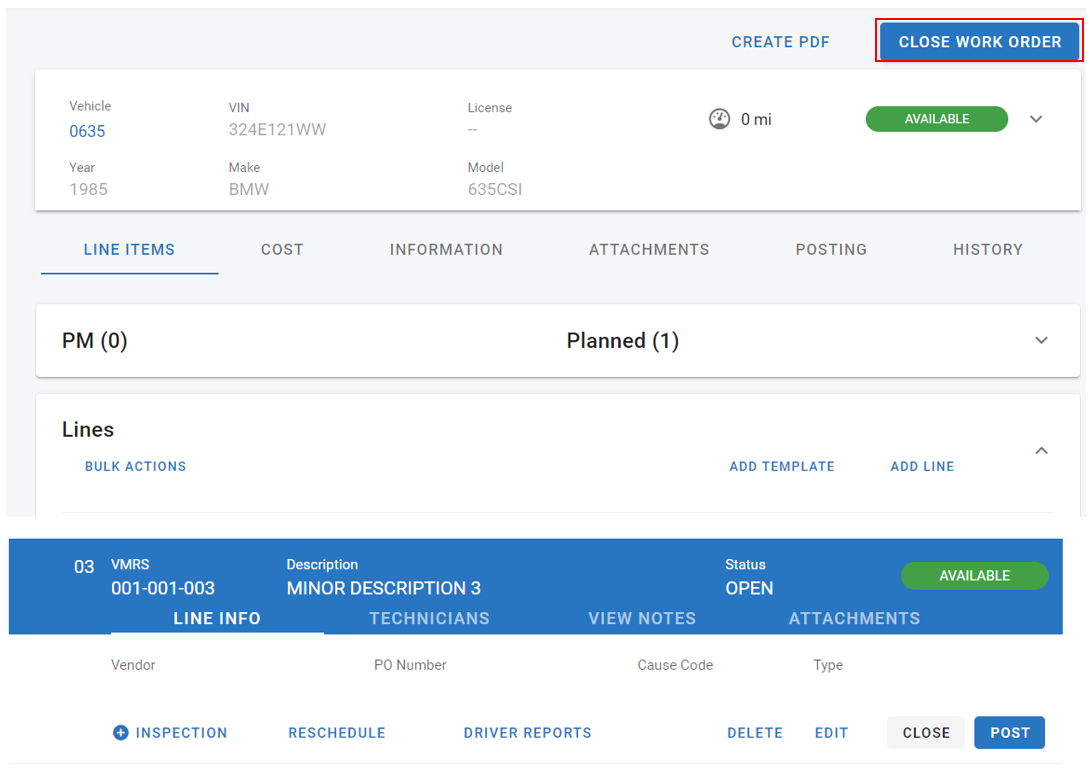Viewport: 1090px width, 770px height.
Task: Open Bulk Actions for lines
Action: tap(135, 466)
